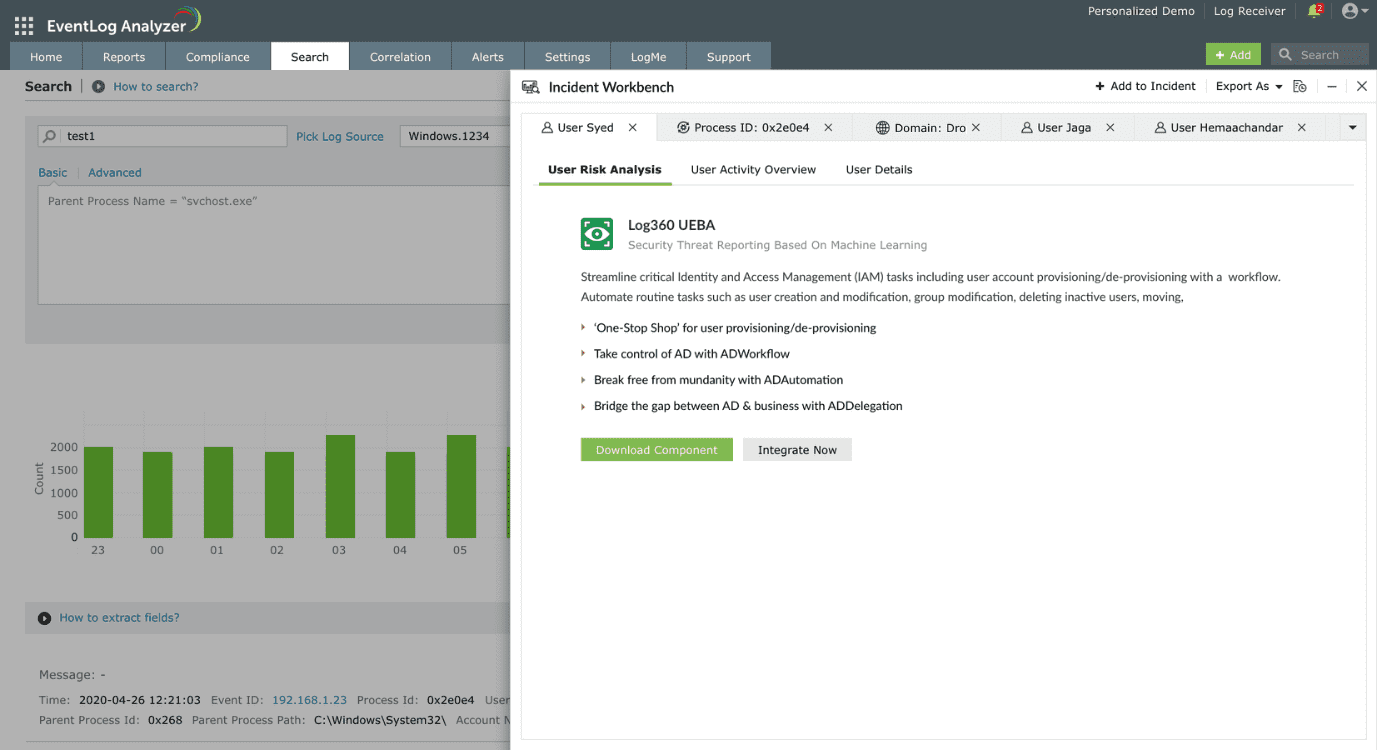Expand the 'One-Stop Shop' for user provisioning item

point(584,328)
